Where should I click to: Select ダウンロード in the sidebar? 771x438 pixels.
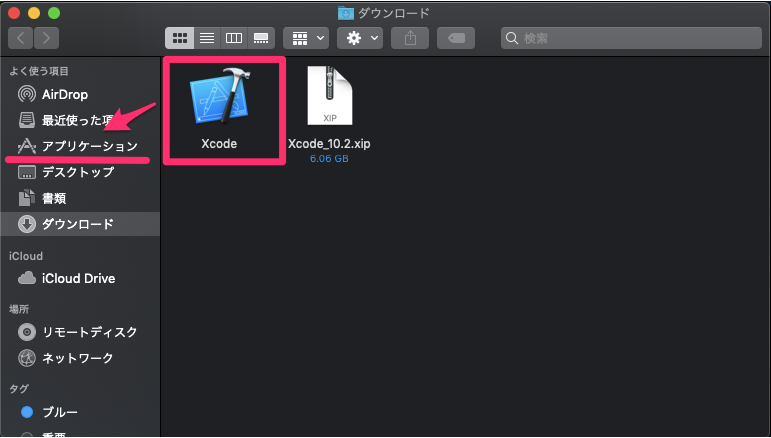point(80,224)
